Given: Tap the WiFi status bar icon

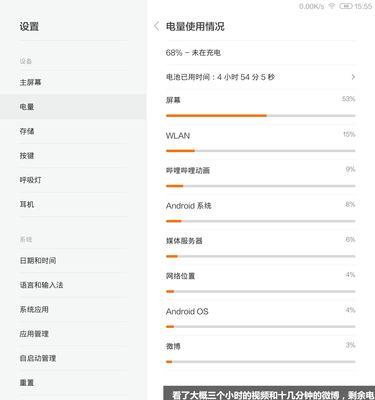Looking at the screenshot, I should (332, 6).
